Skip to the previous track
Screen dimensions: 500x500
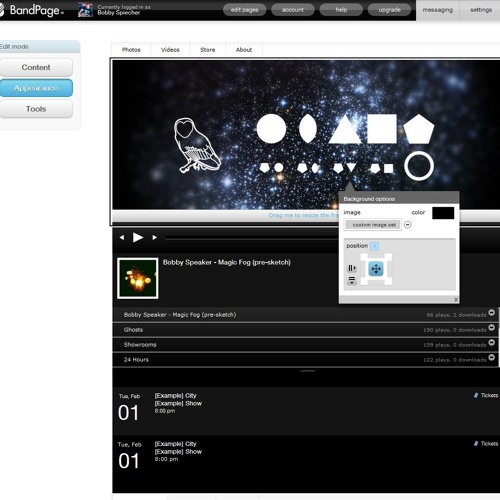tap(122, 237)
